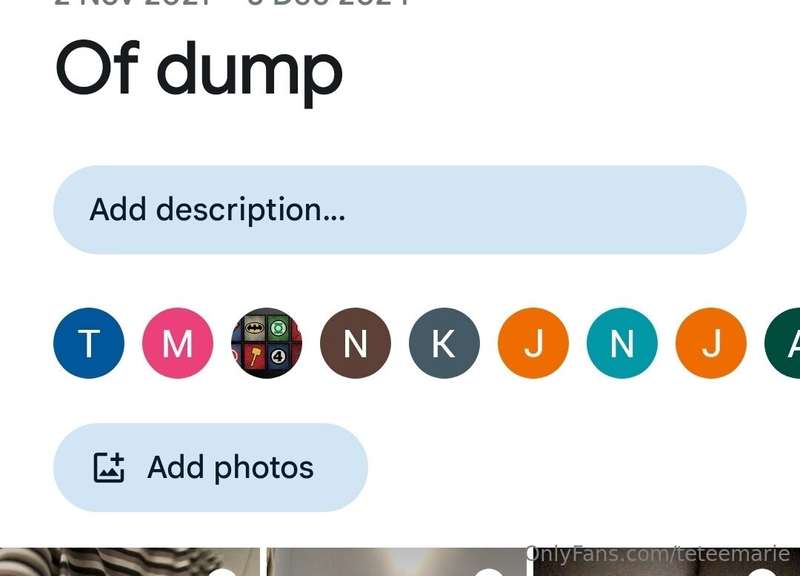Select the teal N member avatar
The width and height of the screenshot is (800, 576).
click(622, 343)
